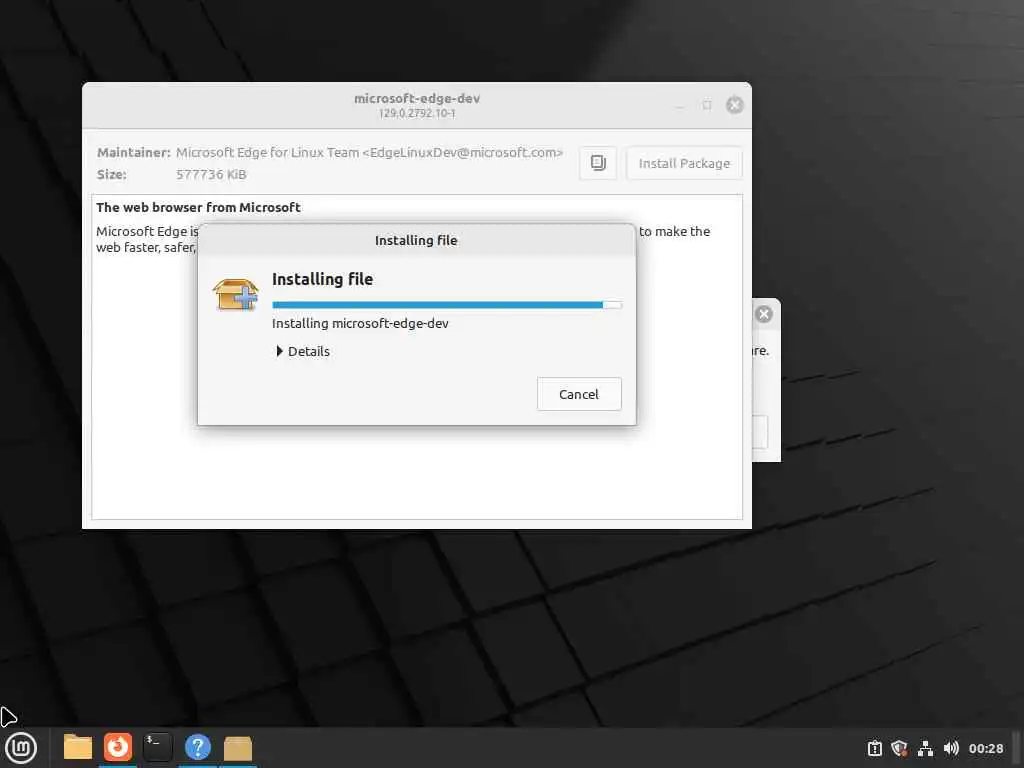Screen dimensions: 1024x768
Task: Minimize the microsoft-edge-dev window
Action: [x=680, y=105]
